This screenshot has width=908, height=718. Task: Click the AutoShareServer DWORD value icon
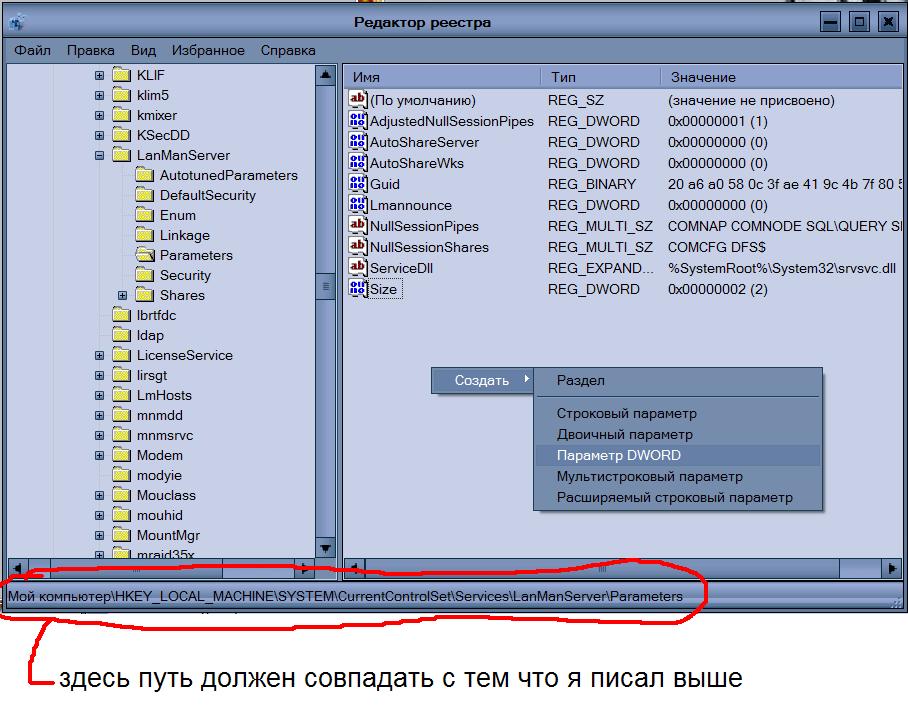(x=358, y=142)
